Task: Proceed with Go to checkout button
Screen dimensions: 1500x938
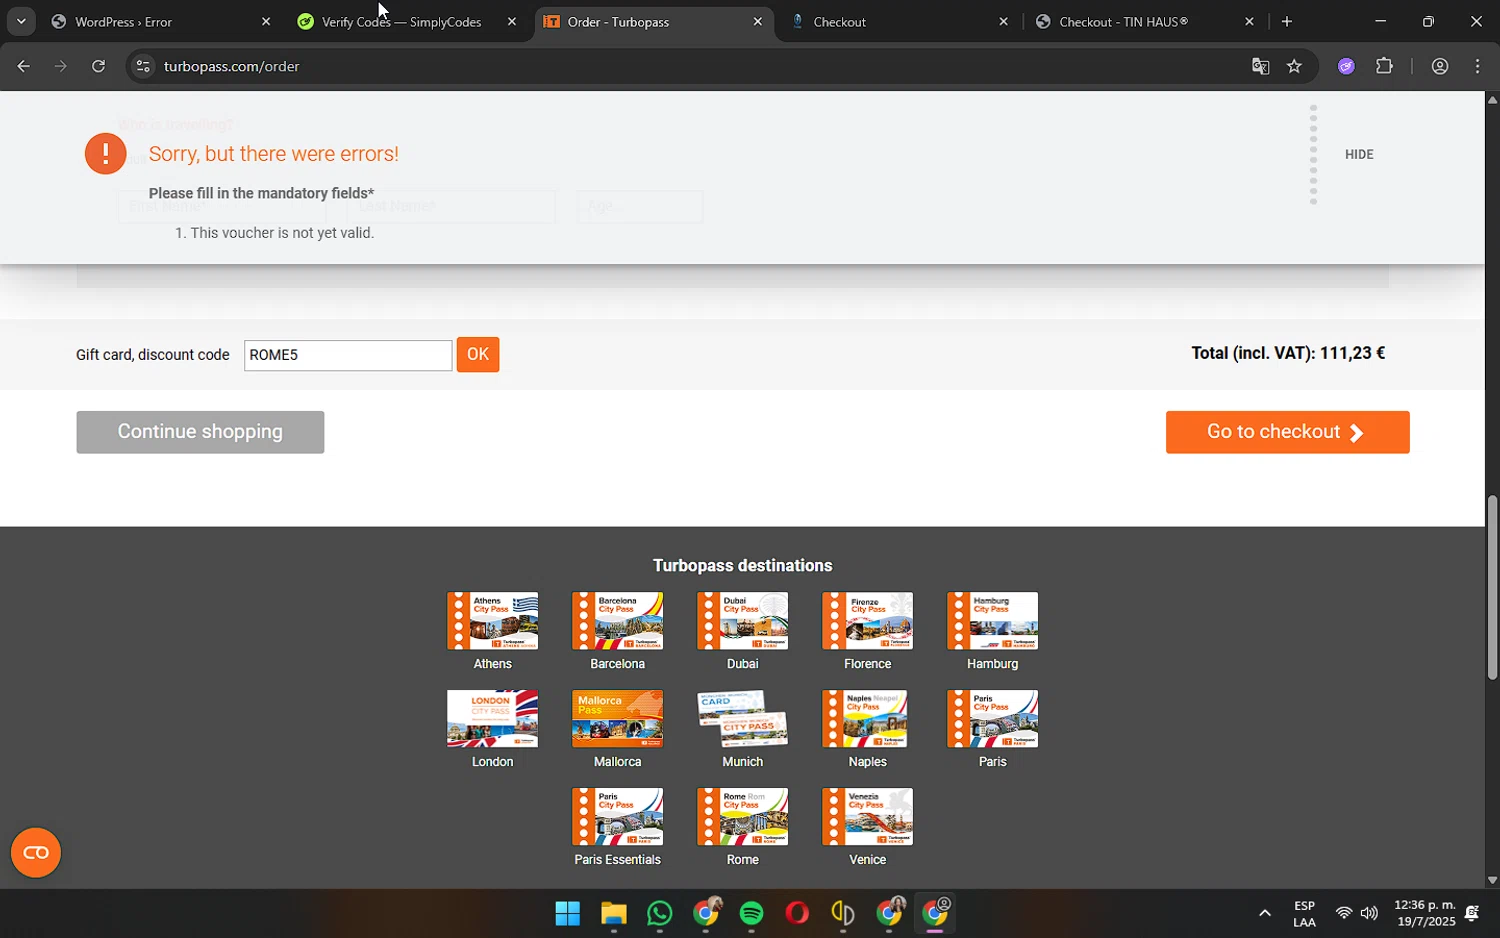Action: (x=1287, y=432)
